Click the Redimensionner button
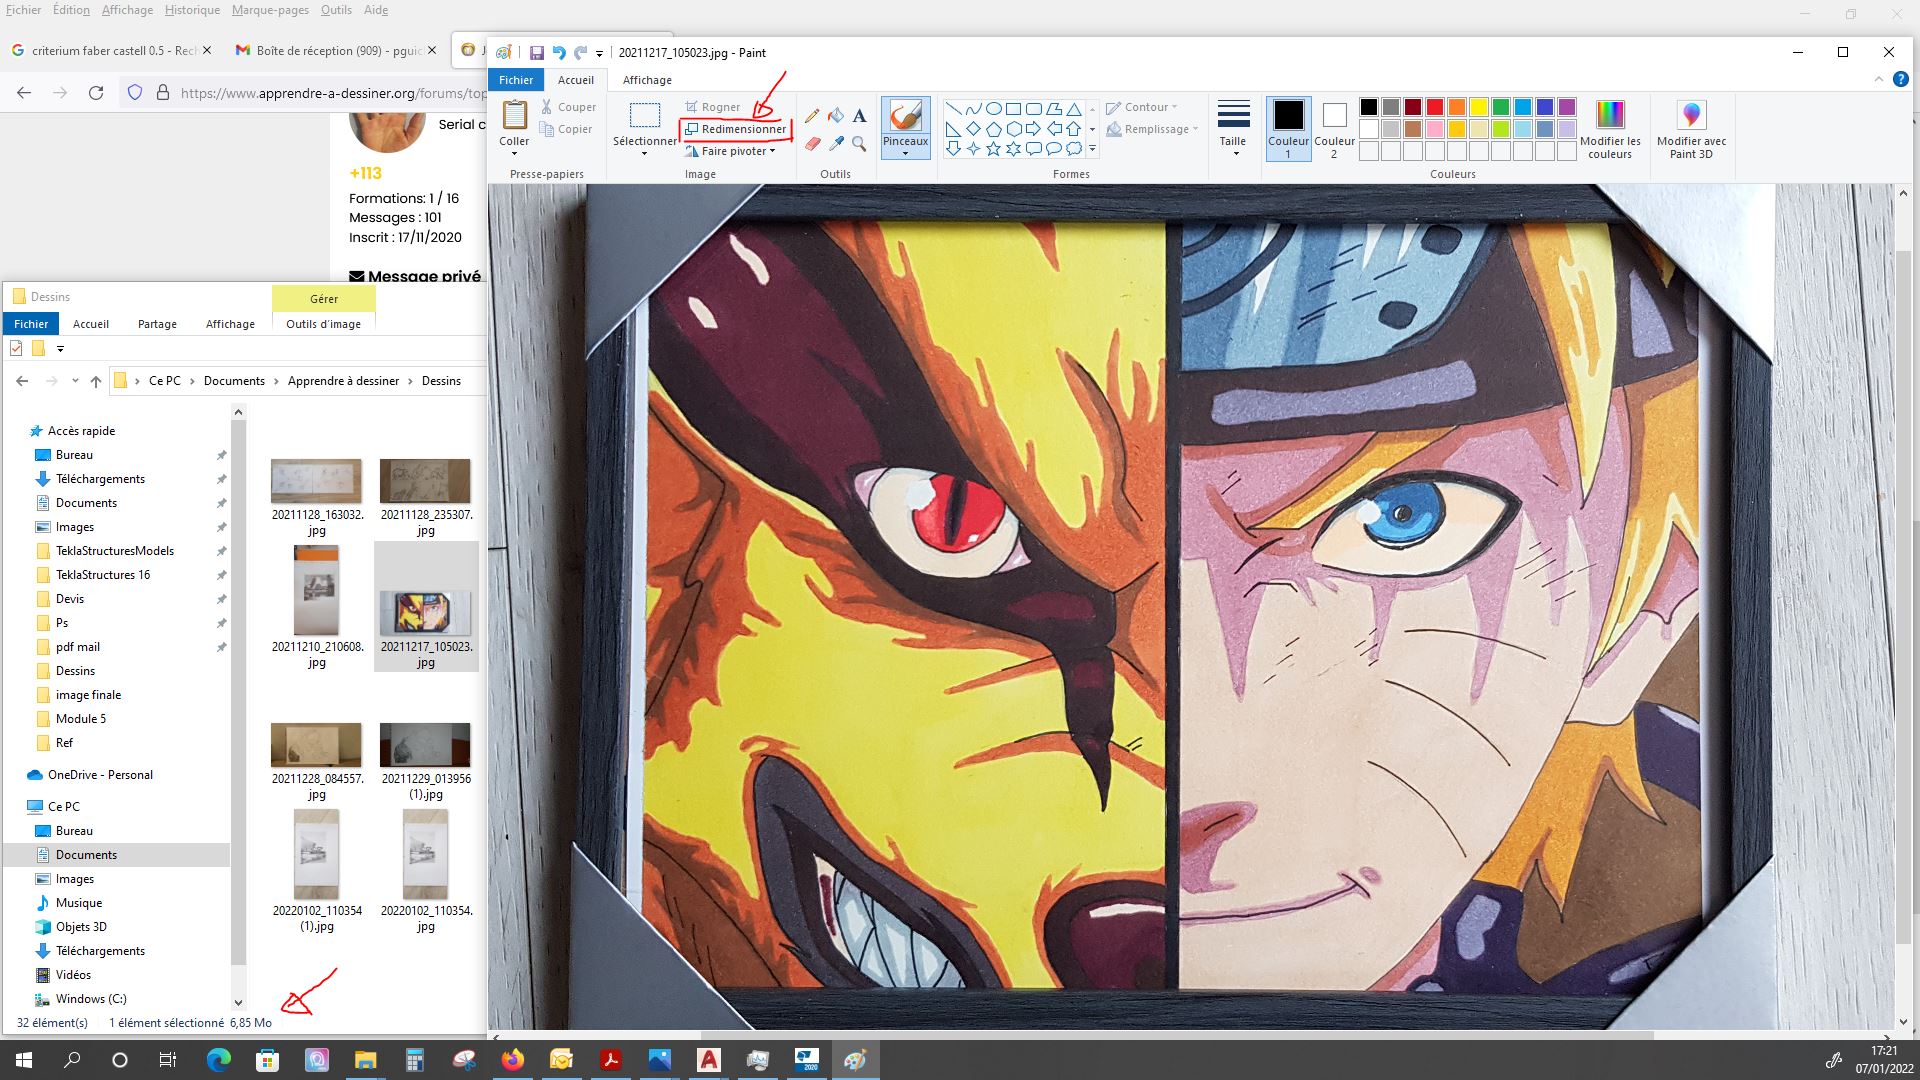Screen dimensions: 1920x1080 pyautogui.click(x=735, y=129)
